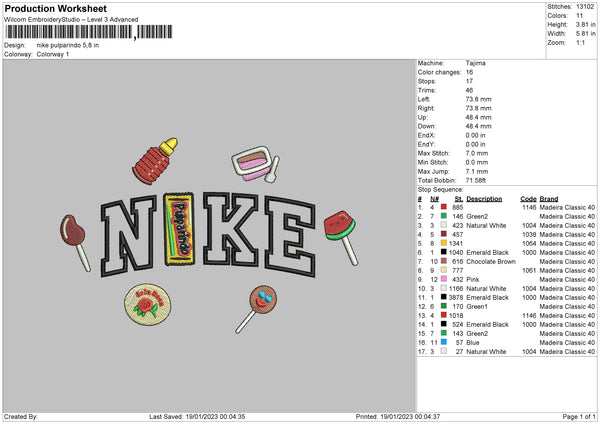Viewport: 600px width, 424px height.
Task: Click design name 'nike pulparindo 5,8 in'
Action: pyautogui.click(x=68, y=45)
